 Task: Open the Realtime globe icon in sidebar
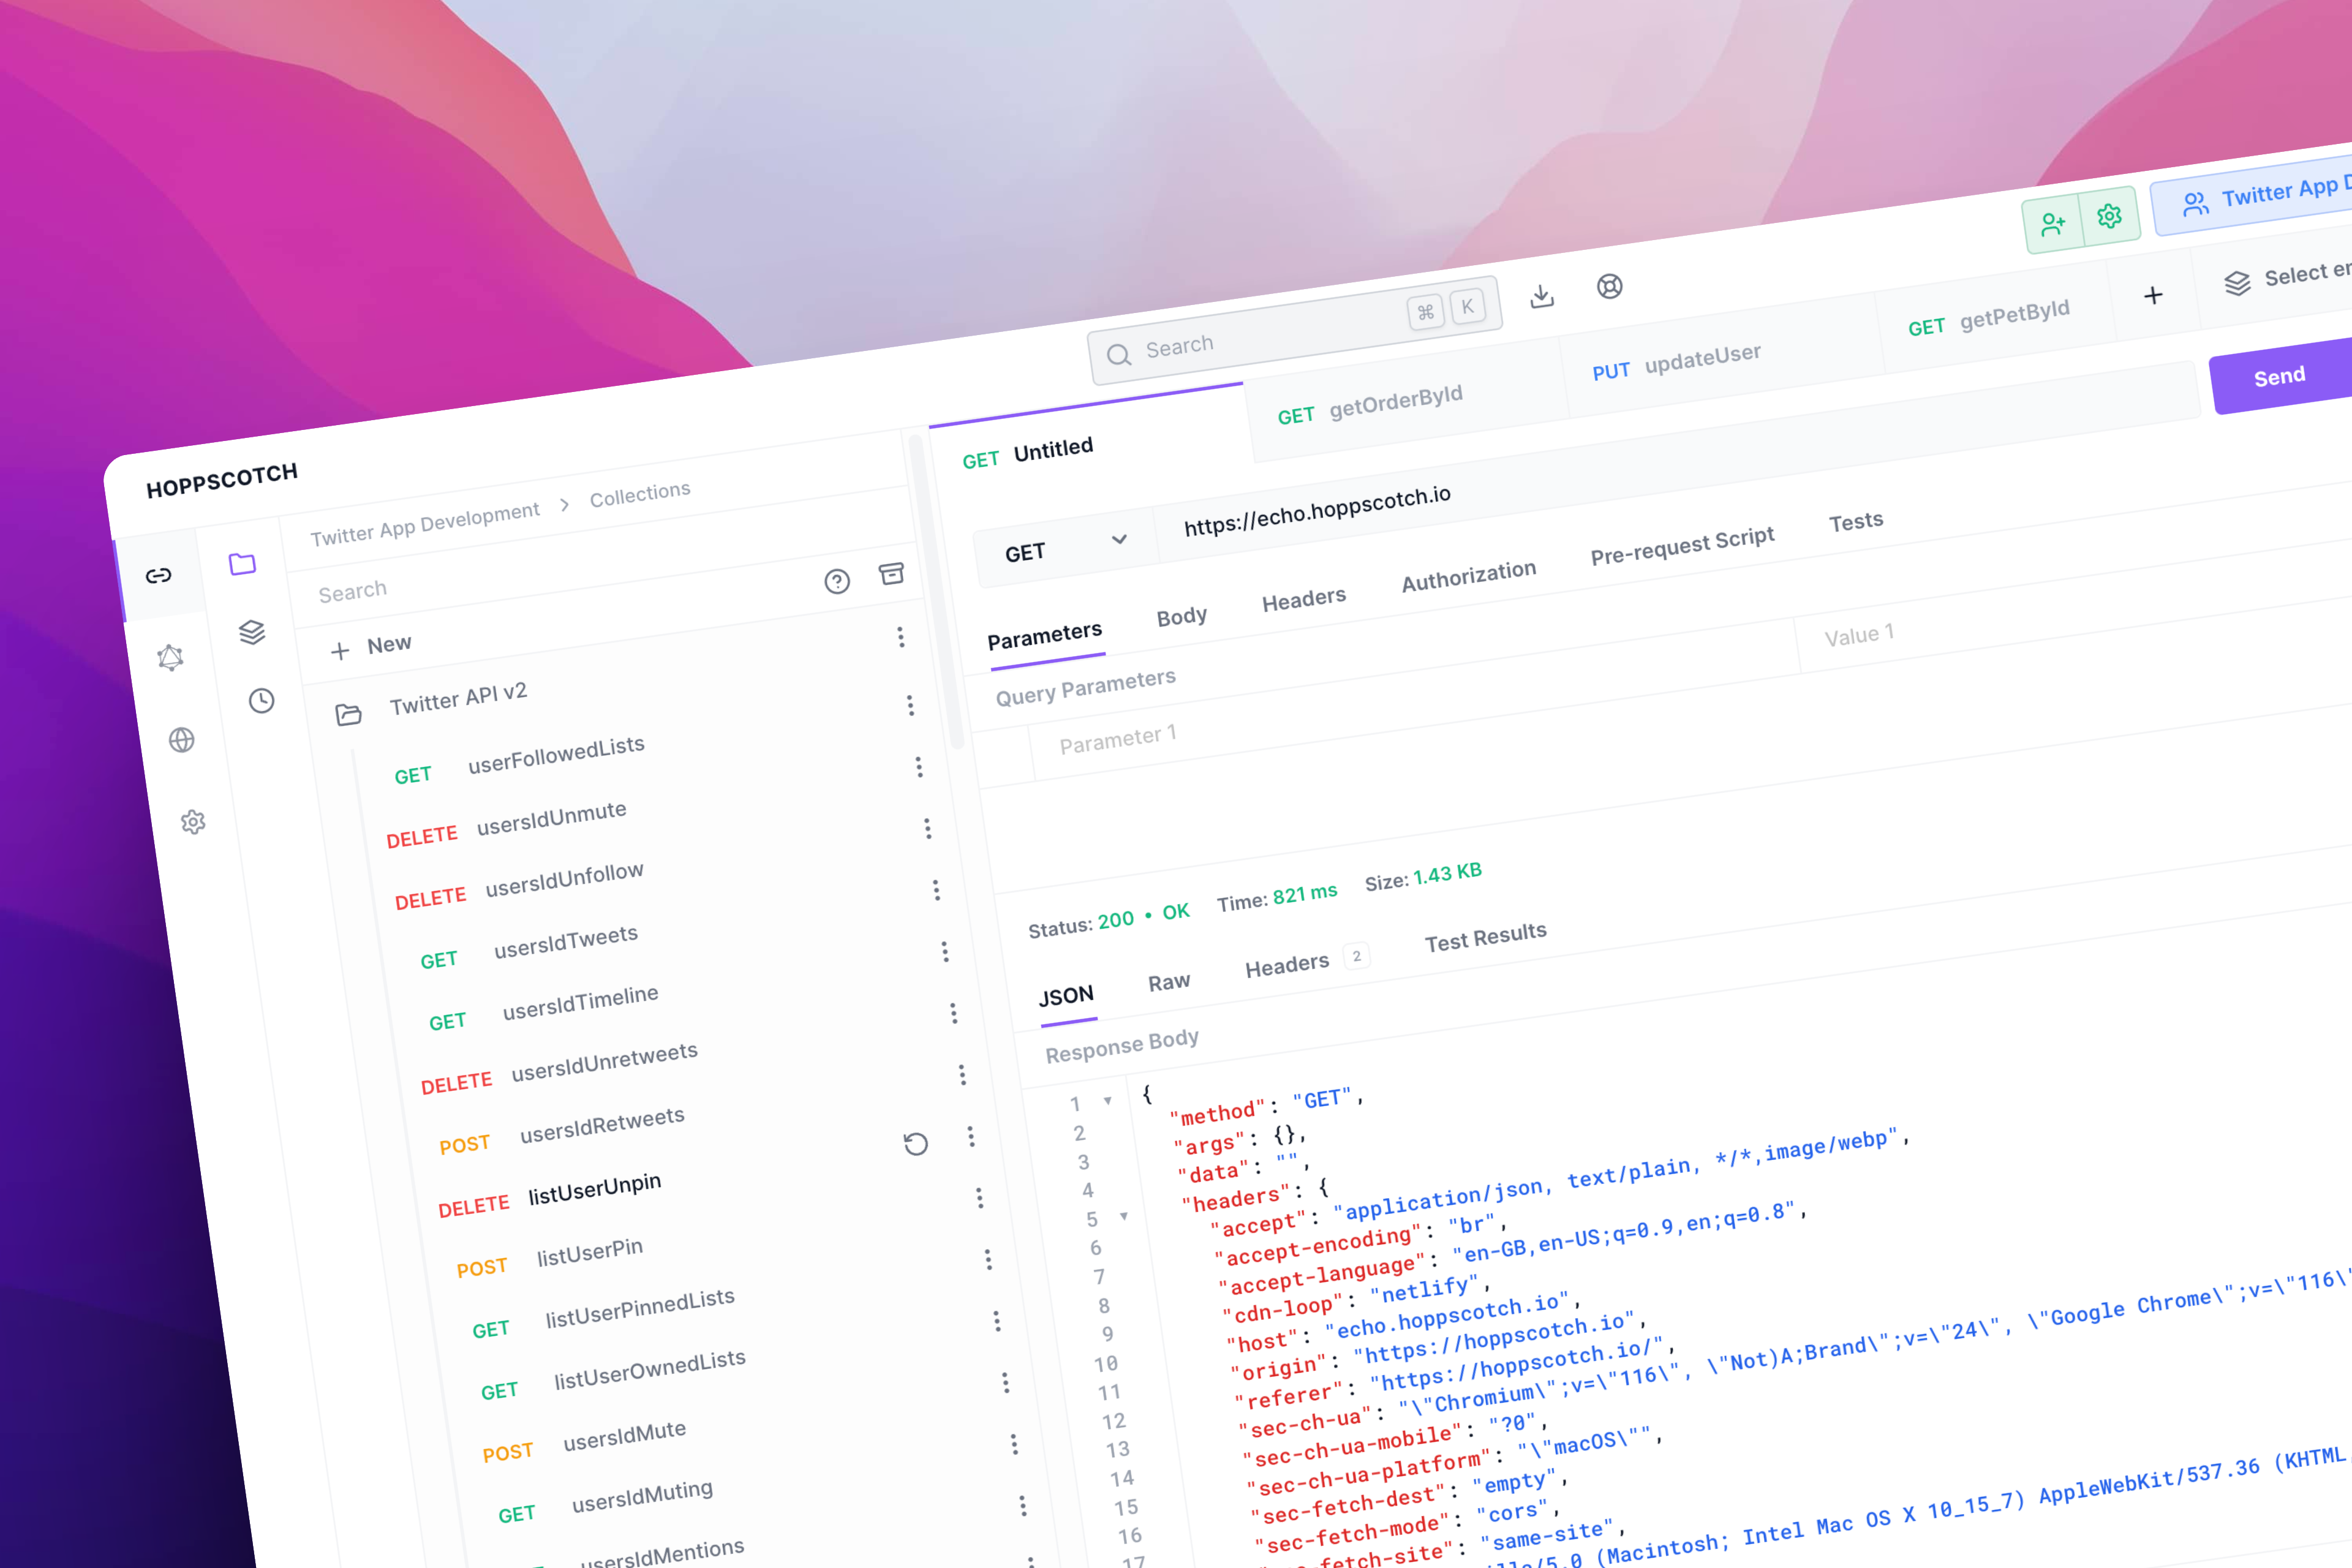[181, 740]
